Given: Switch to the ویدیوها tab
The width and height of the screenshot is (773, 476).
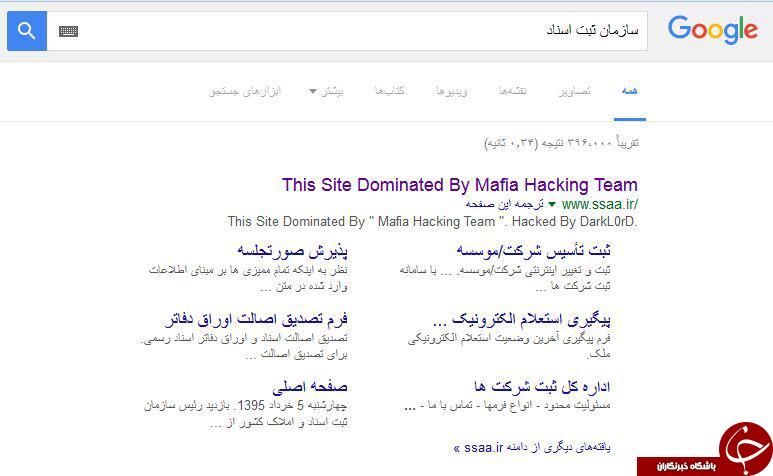Looking at the screenshot, I should click(452, 91).
